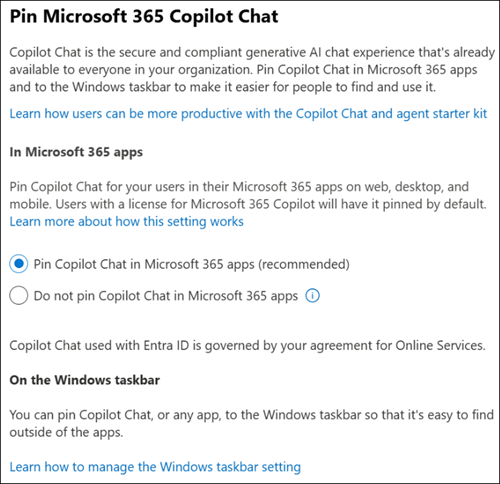Image resolution: width=500 pixels, height=484 pixels.
Task: Click the intro paragraph about secure generative AI
Action: [252, 70]
